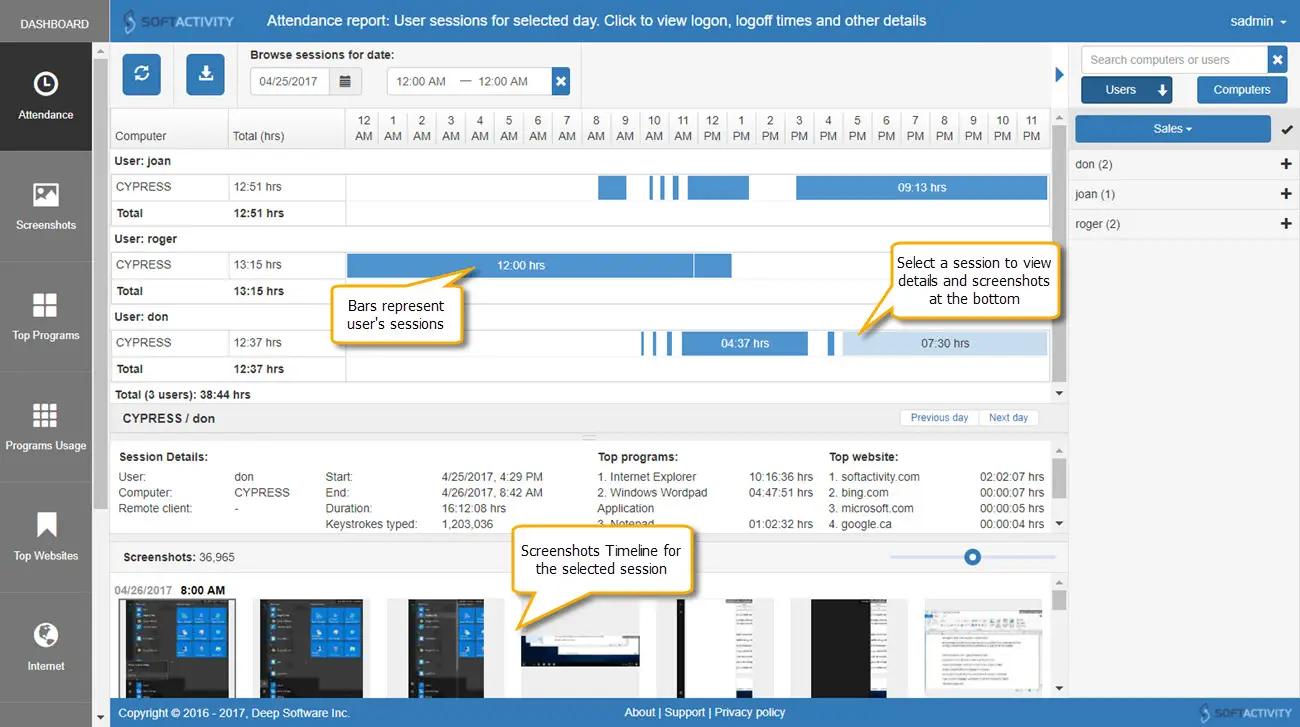
Task: Click the refresh sessions icon button
Action: [x=142, y=74]
